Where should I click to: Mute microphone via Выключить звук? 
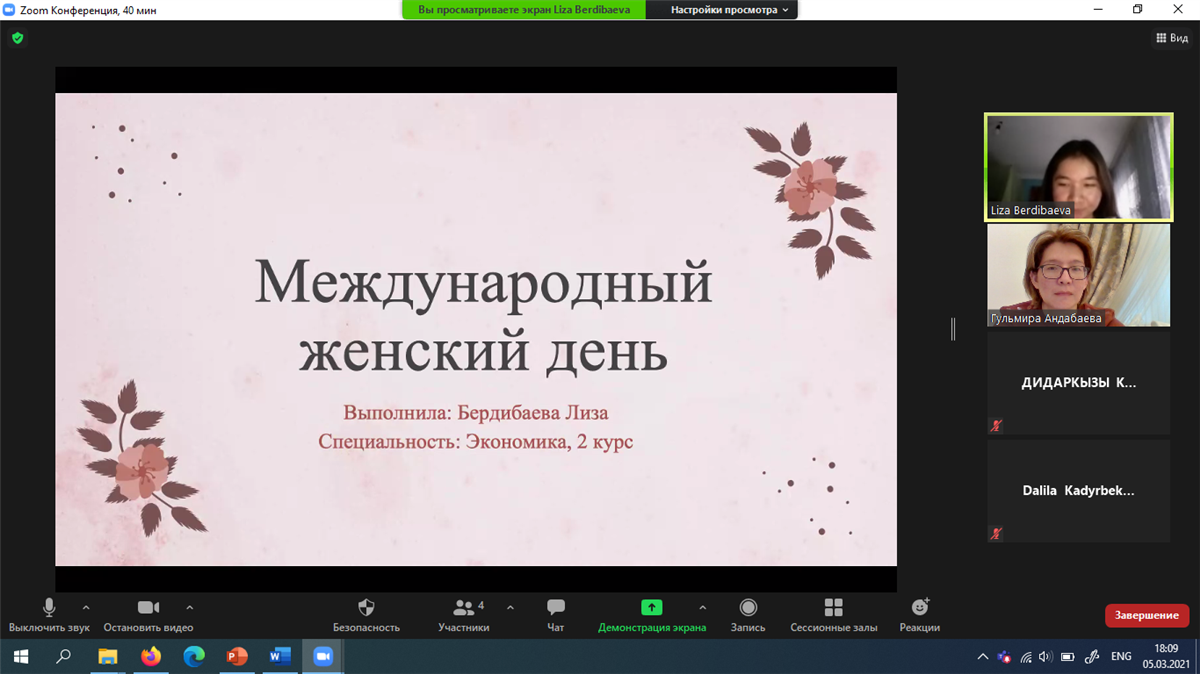[49, 608]
